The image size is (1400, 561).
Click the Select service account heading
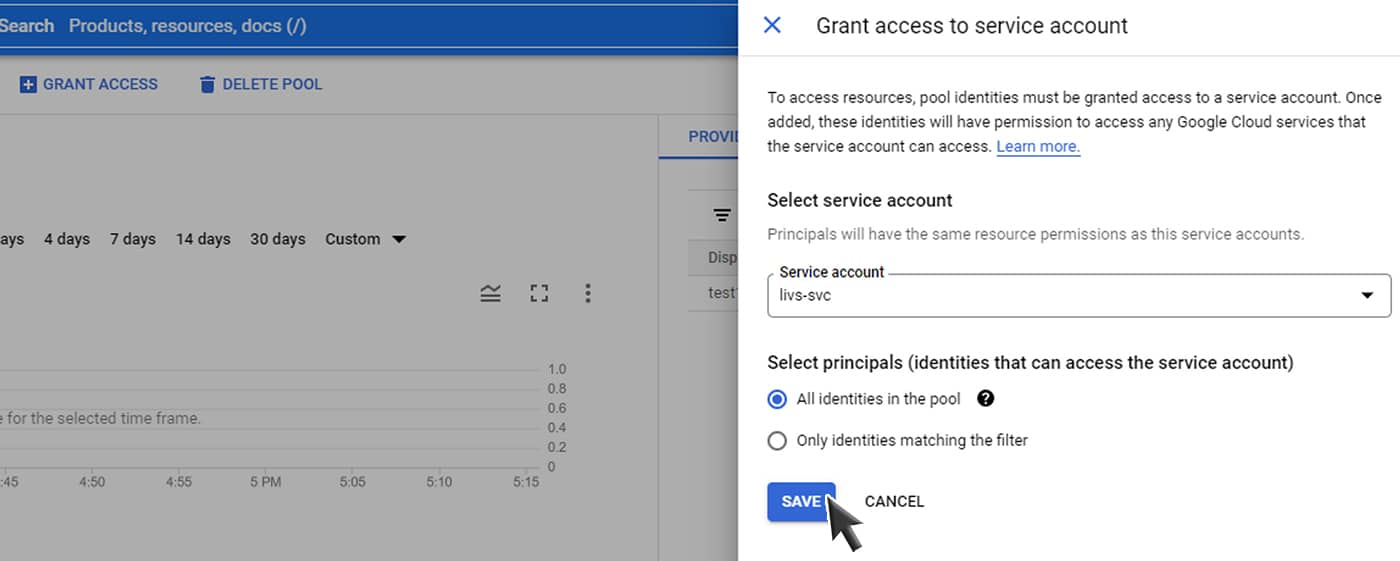click(x=860, y=200)
